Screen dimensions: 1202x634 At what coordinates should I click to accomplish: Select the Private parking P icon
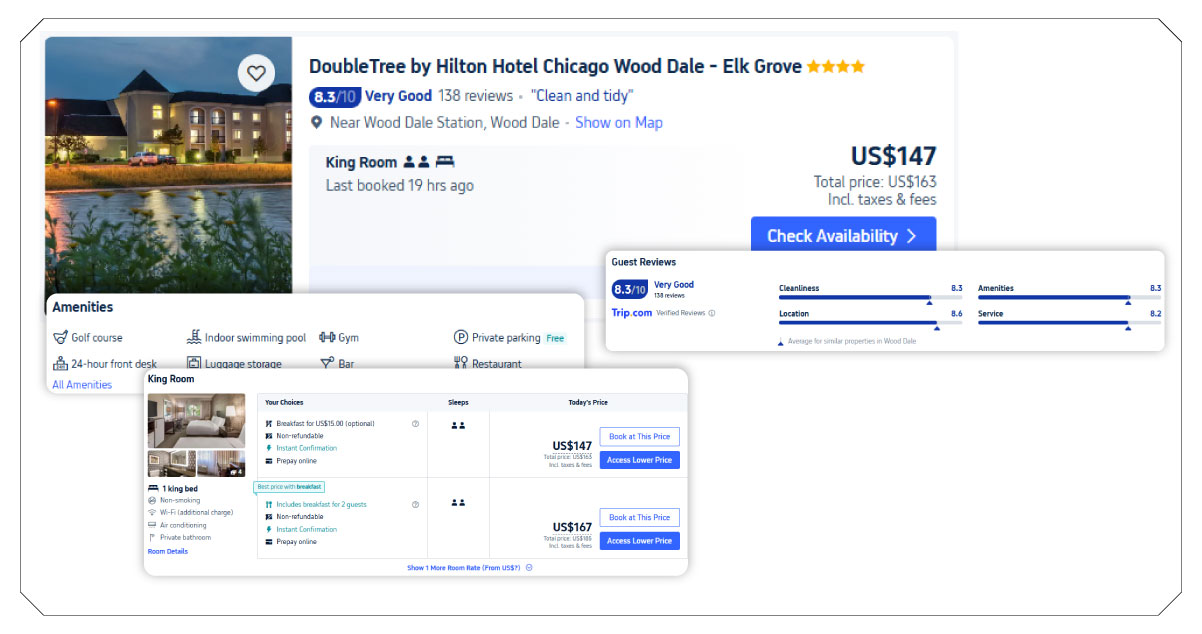[x=460, y=338]
